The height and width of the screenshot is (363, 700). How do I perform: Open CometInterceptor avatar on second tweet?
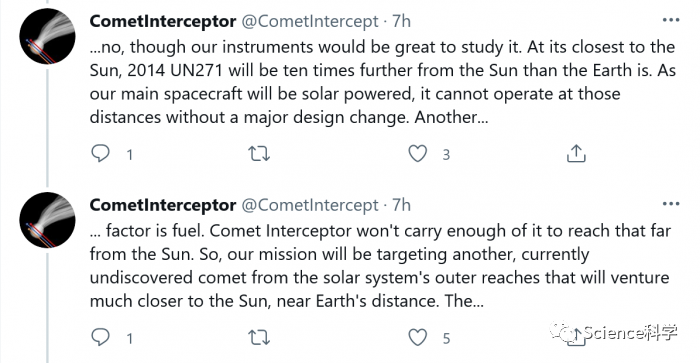tap(47, 220)
